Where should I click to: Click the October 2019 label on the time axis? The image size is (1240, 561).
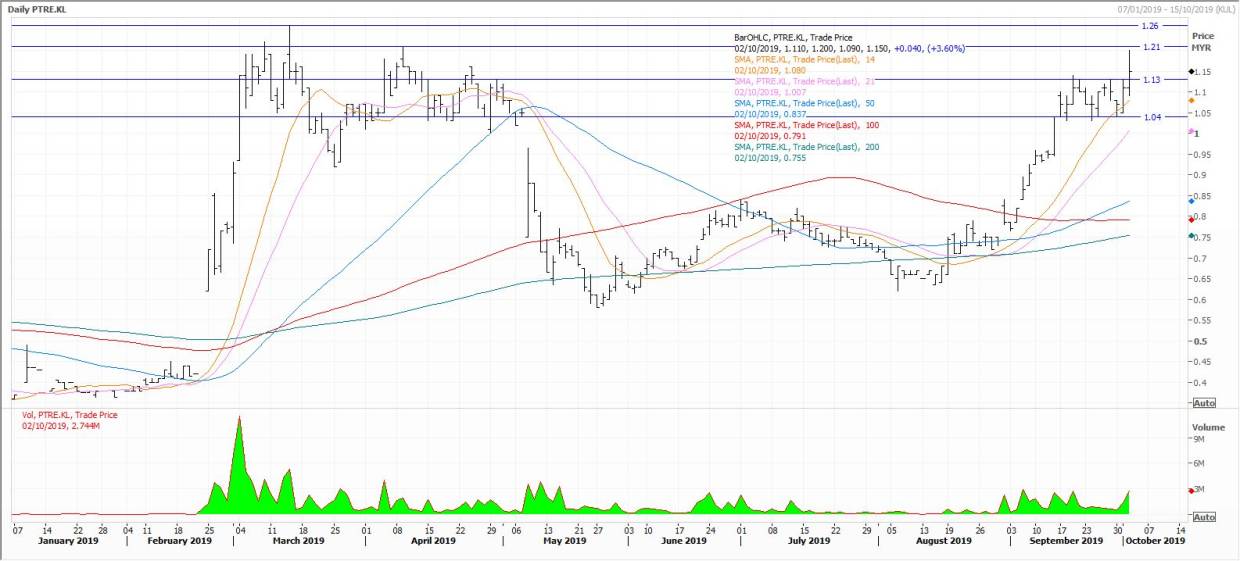[x=1153, y=541]
